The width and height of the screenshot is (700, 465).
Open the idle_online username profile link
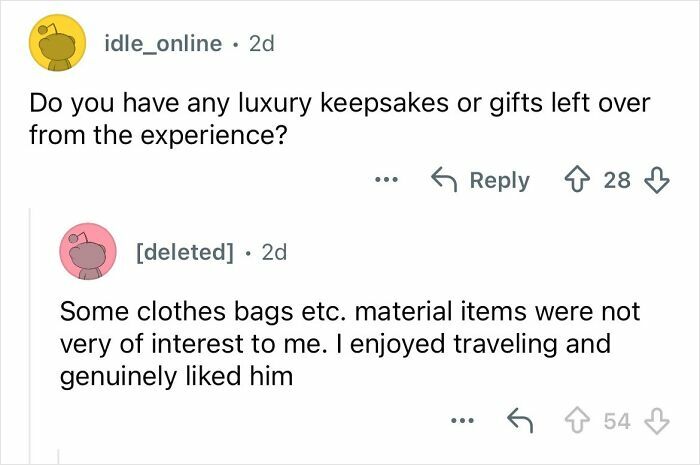tap(163, 44)
